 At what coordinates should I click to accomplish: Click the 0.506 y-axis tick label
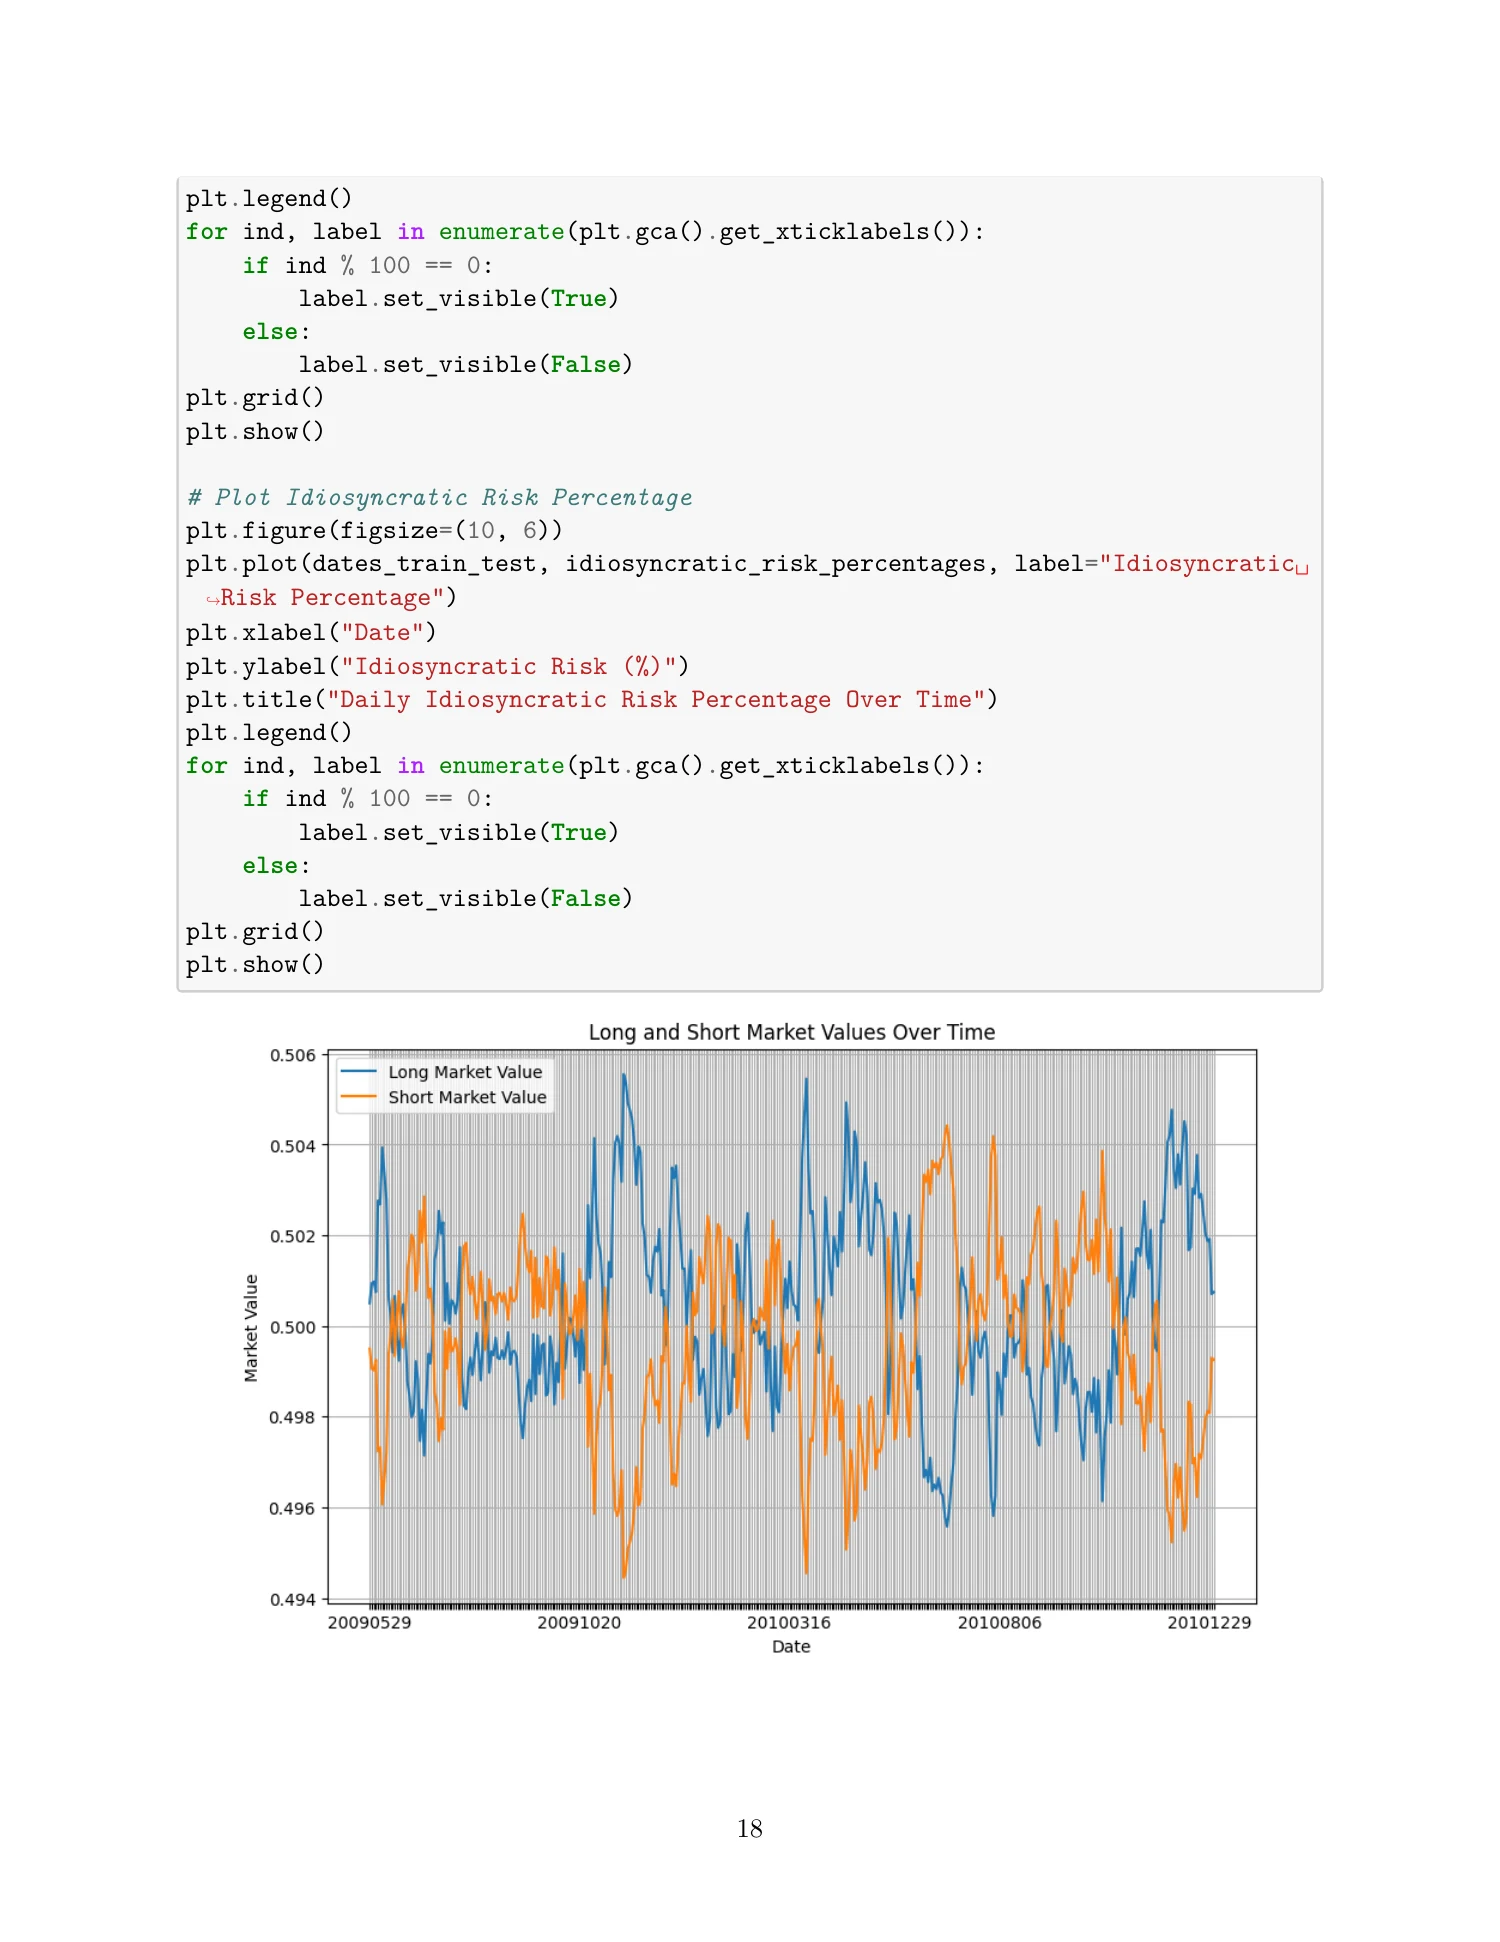click(x=292, y=1055)
